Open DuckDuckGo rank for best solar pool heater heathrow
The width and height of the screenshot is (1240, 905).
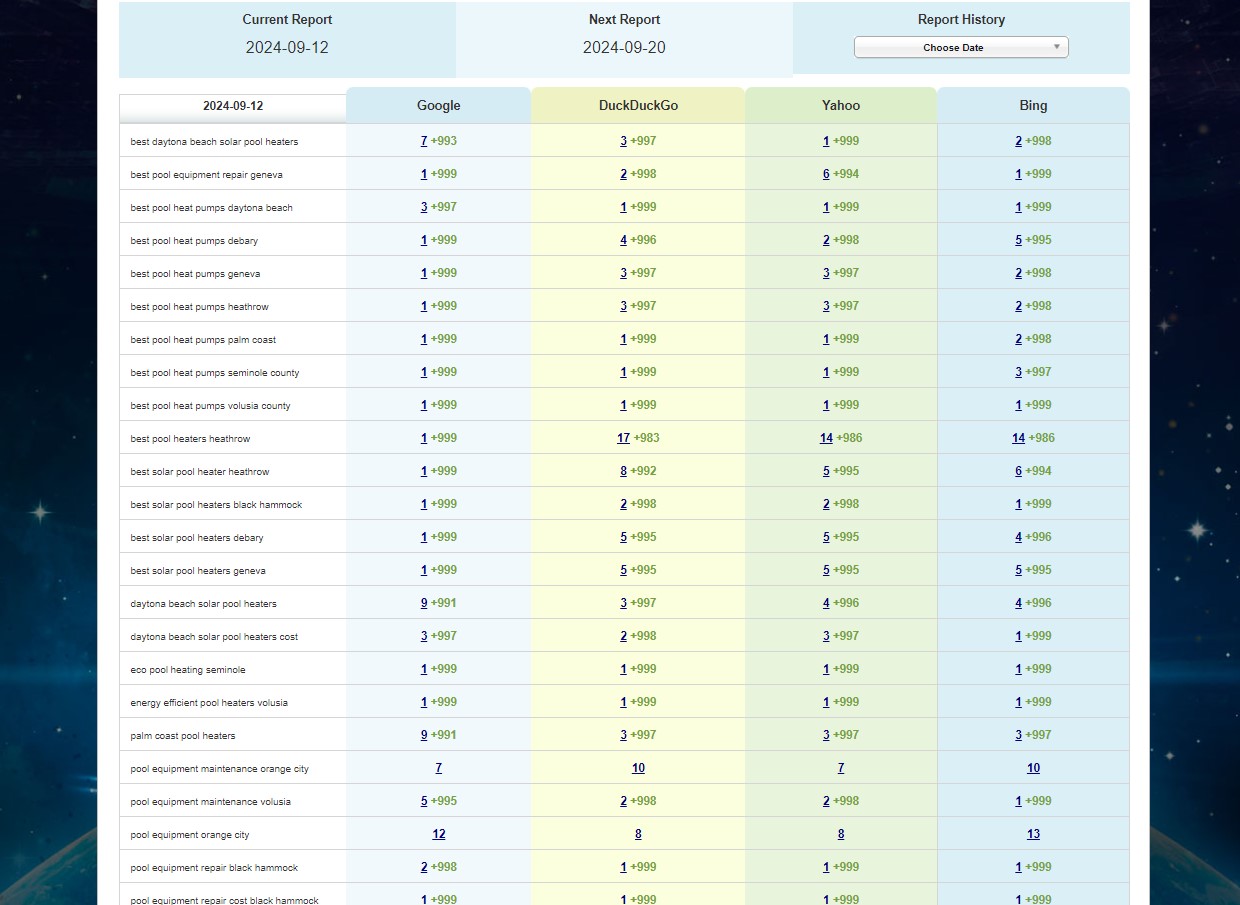point(623,471)
